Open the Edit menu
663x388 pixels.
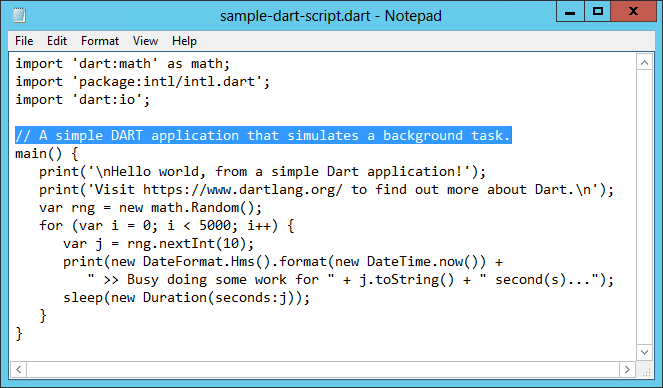click(57, 41)
